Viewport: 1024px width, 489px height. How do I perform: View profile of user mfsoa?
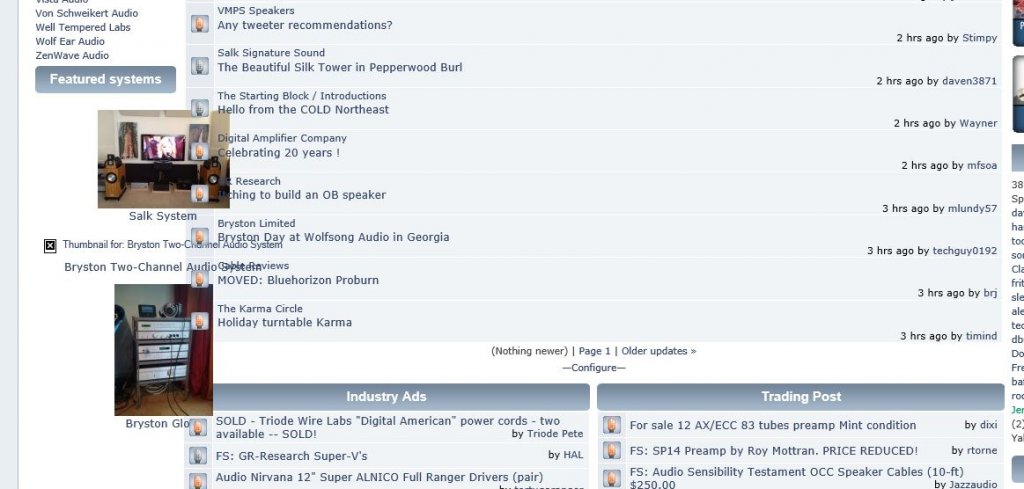[x=982, y=166]
